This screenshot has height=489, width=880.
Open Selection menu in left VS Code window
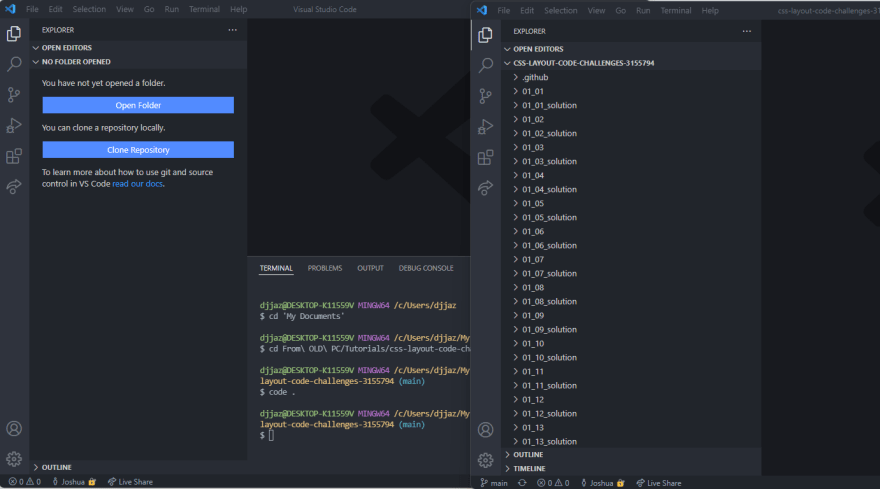89,10
